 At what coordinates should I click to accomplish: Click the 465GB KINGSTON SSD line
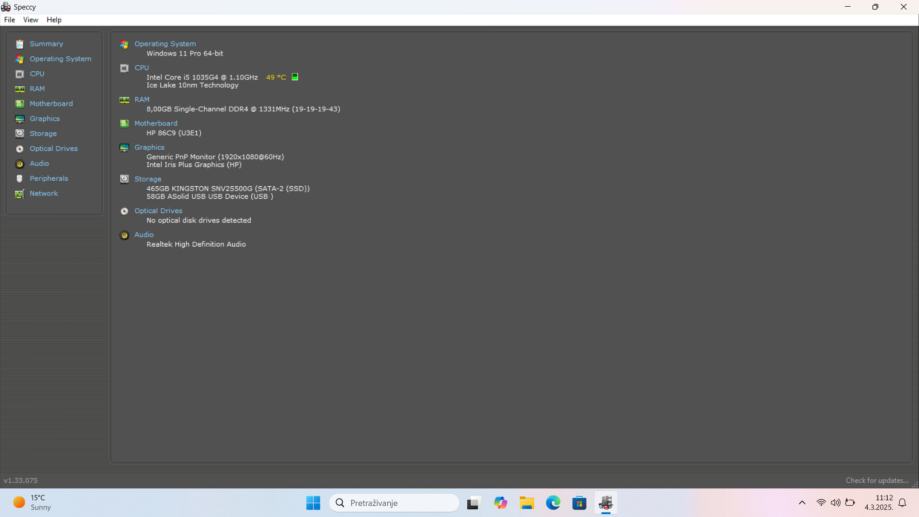pyautogui.click(x=228, y=188)
